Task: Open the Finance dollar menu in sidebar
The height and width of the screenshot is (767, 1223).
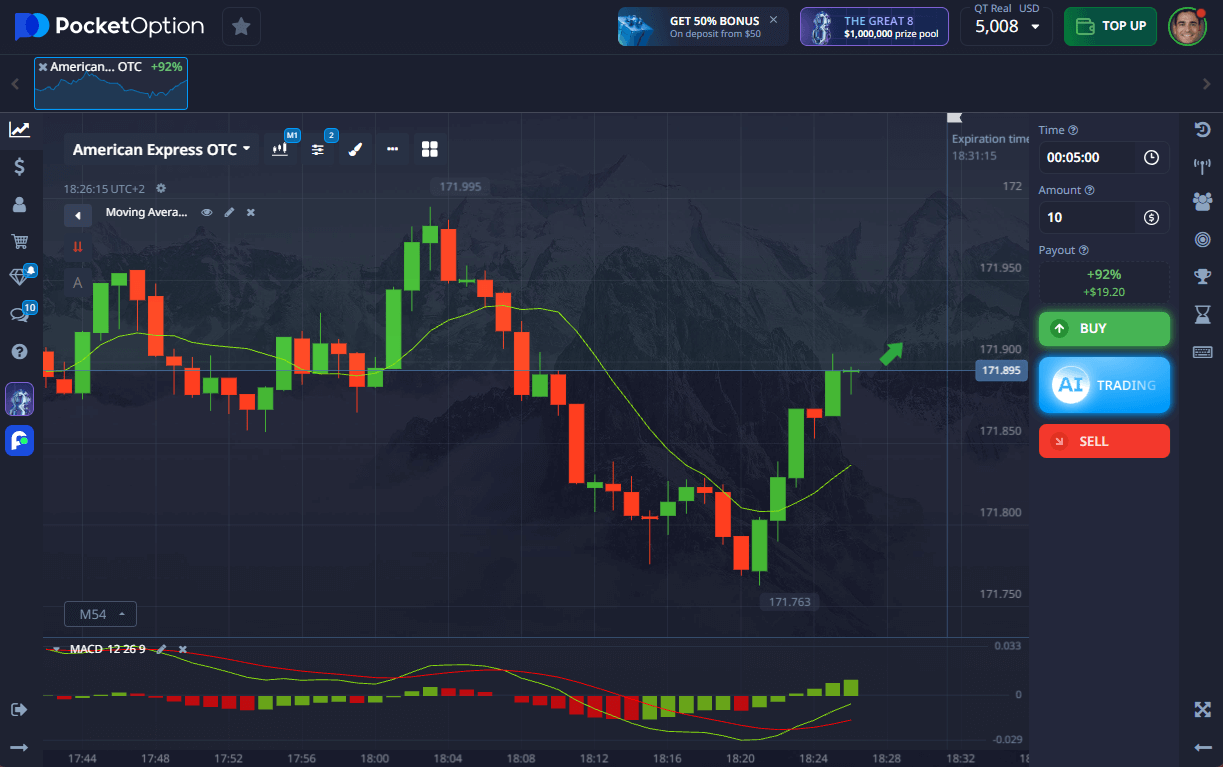Action: pos(19,167)
